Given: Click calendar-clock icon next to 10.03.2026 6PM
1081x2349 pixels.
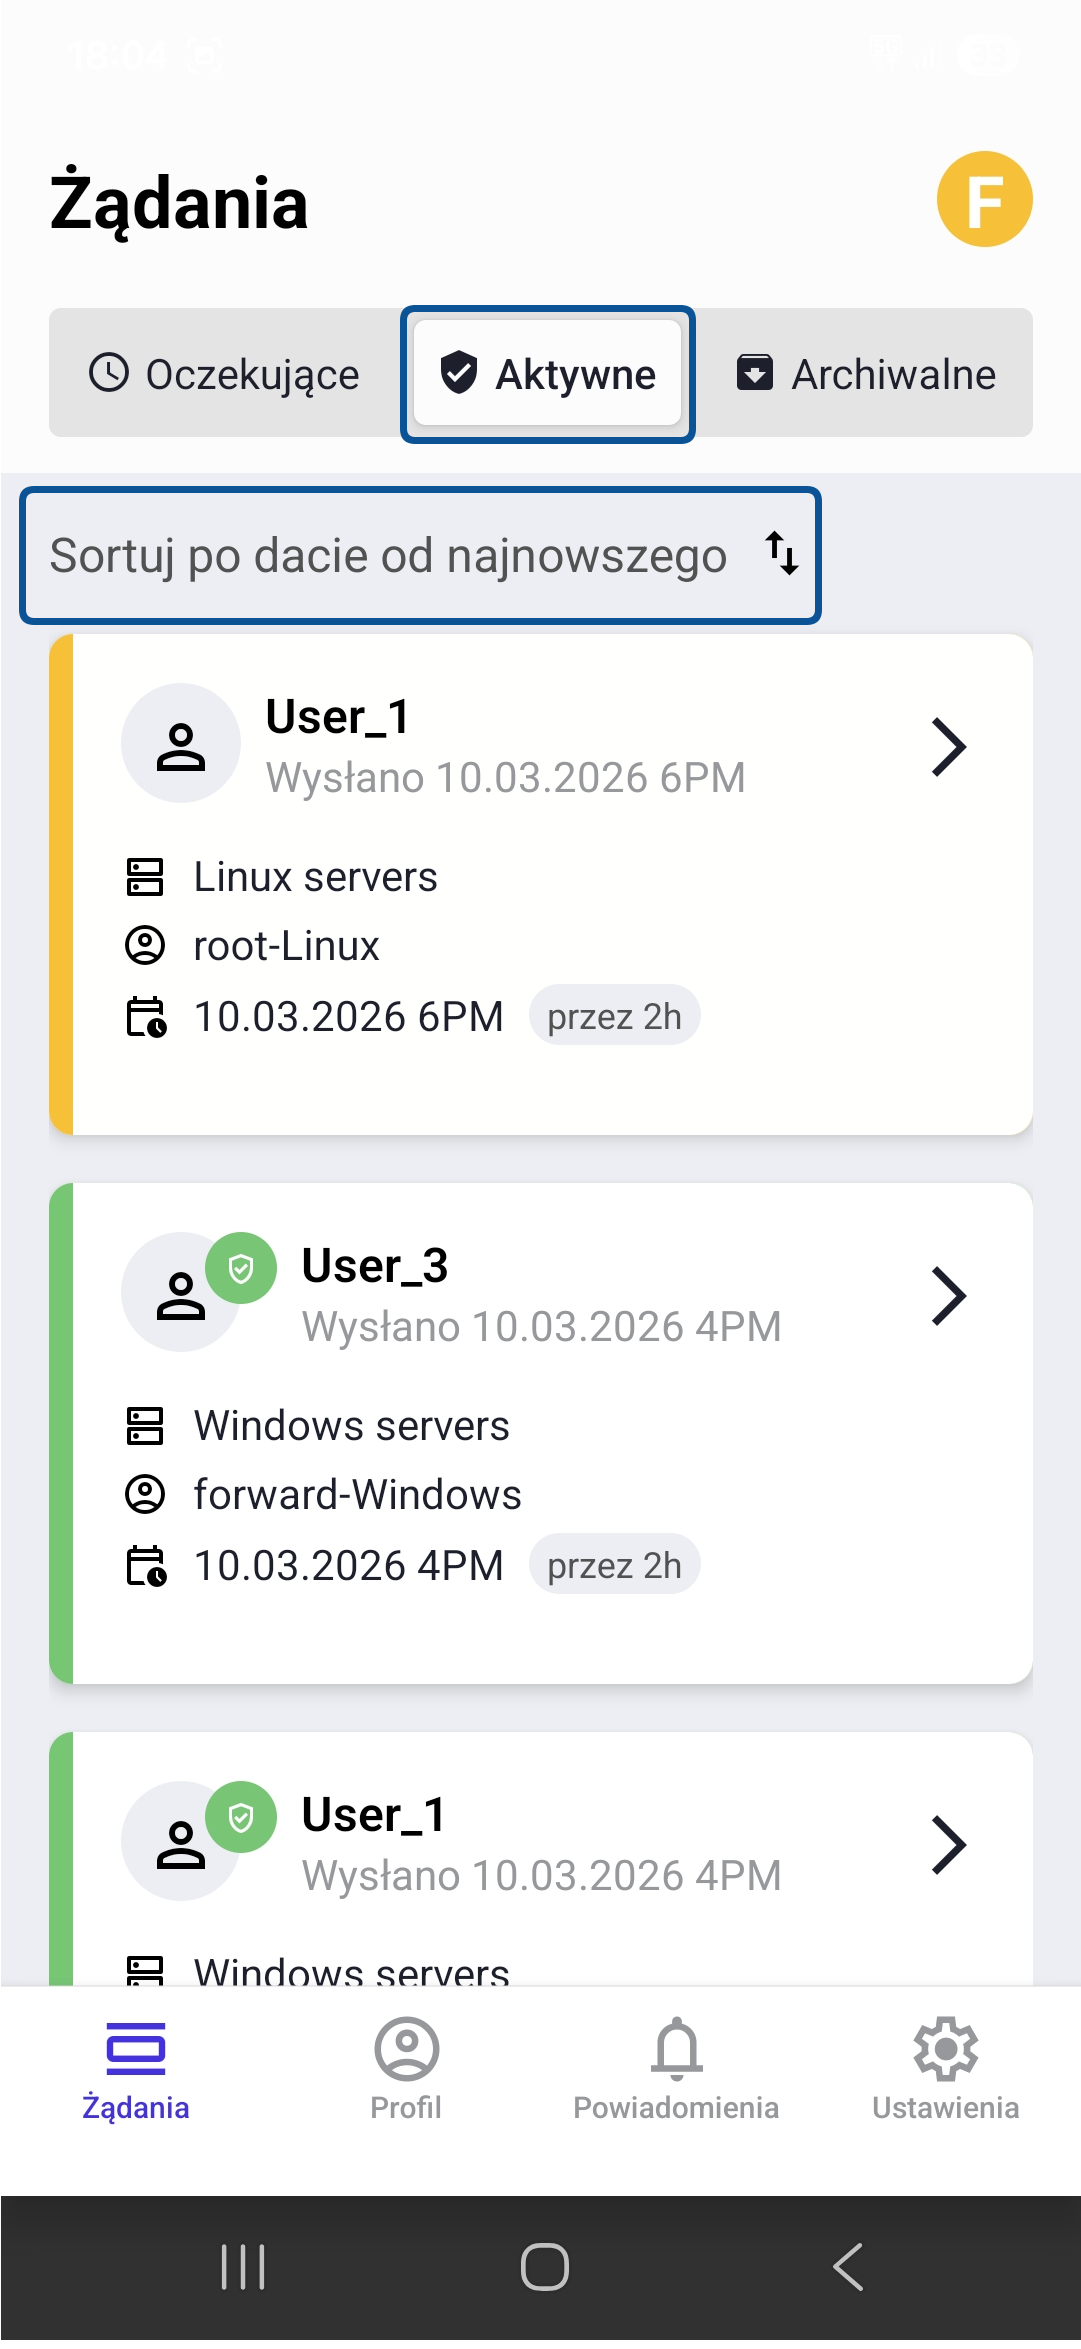Looking at the screenshot, I should [146, 1017].
